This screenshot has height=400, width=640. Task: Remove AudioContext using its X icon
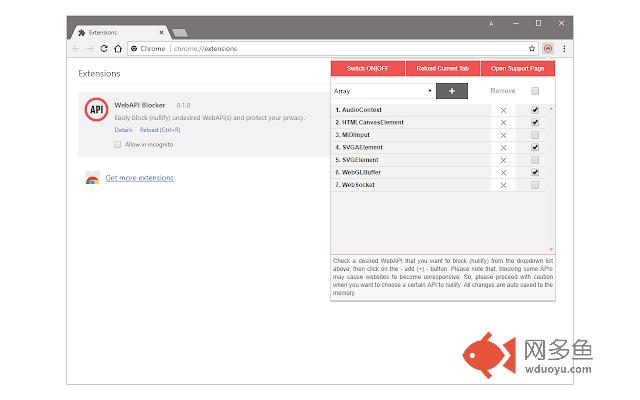click(503, 110)
